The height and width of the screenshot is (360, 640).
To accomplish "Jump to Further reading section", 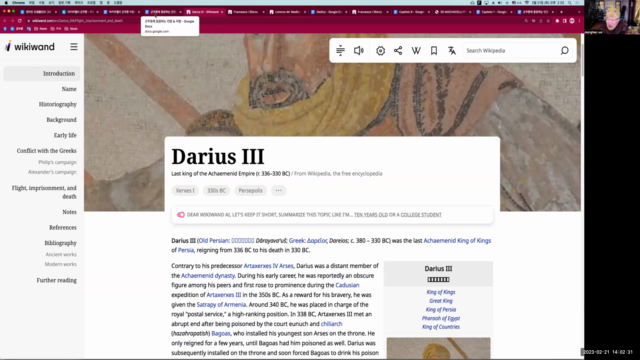I will 57,280.
